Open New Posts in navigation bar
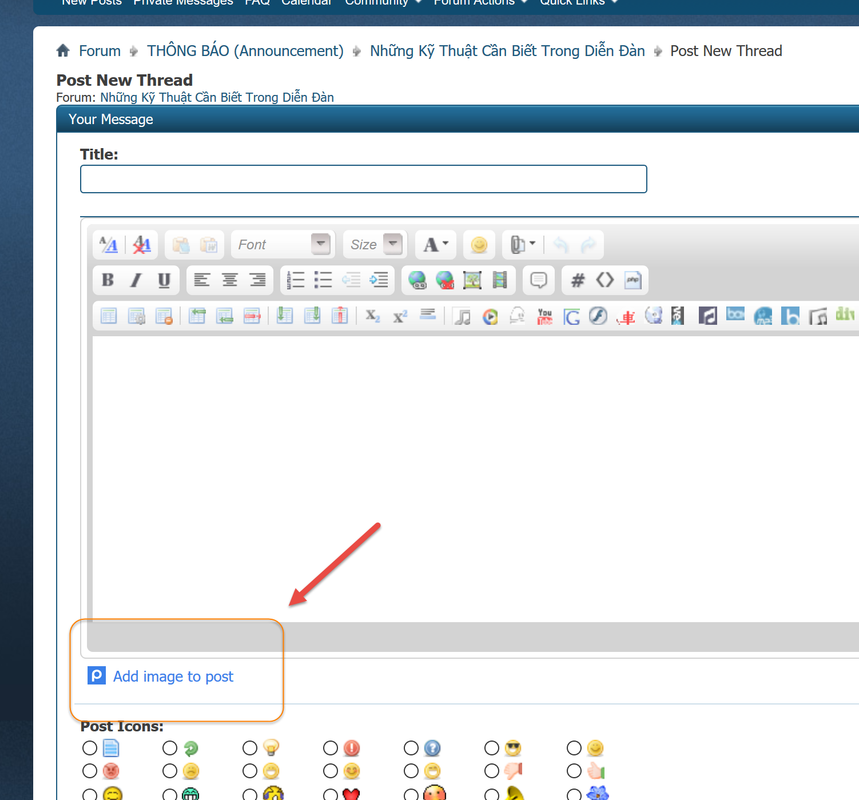This screenshot has height=800, width=859. [91, 2]
